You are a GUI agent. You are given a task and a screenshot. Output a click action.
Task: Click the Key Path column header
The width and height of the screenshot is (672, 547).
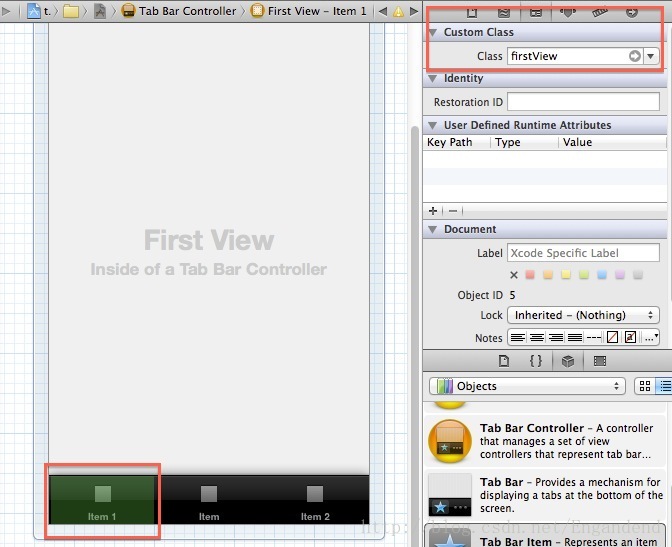pos(450,142)
